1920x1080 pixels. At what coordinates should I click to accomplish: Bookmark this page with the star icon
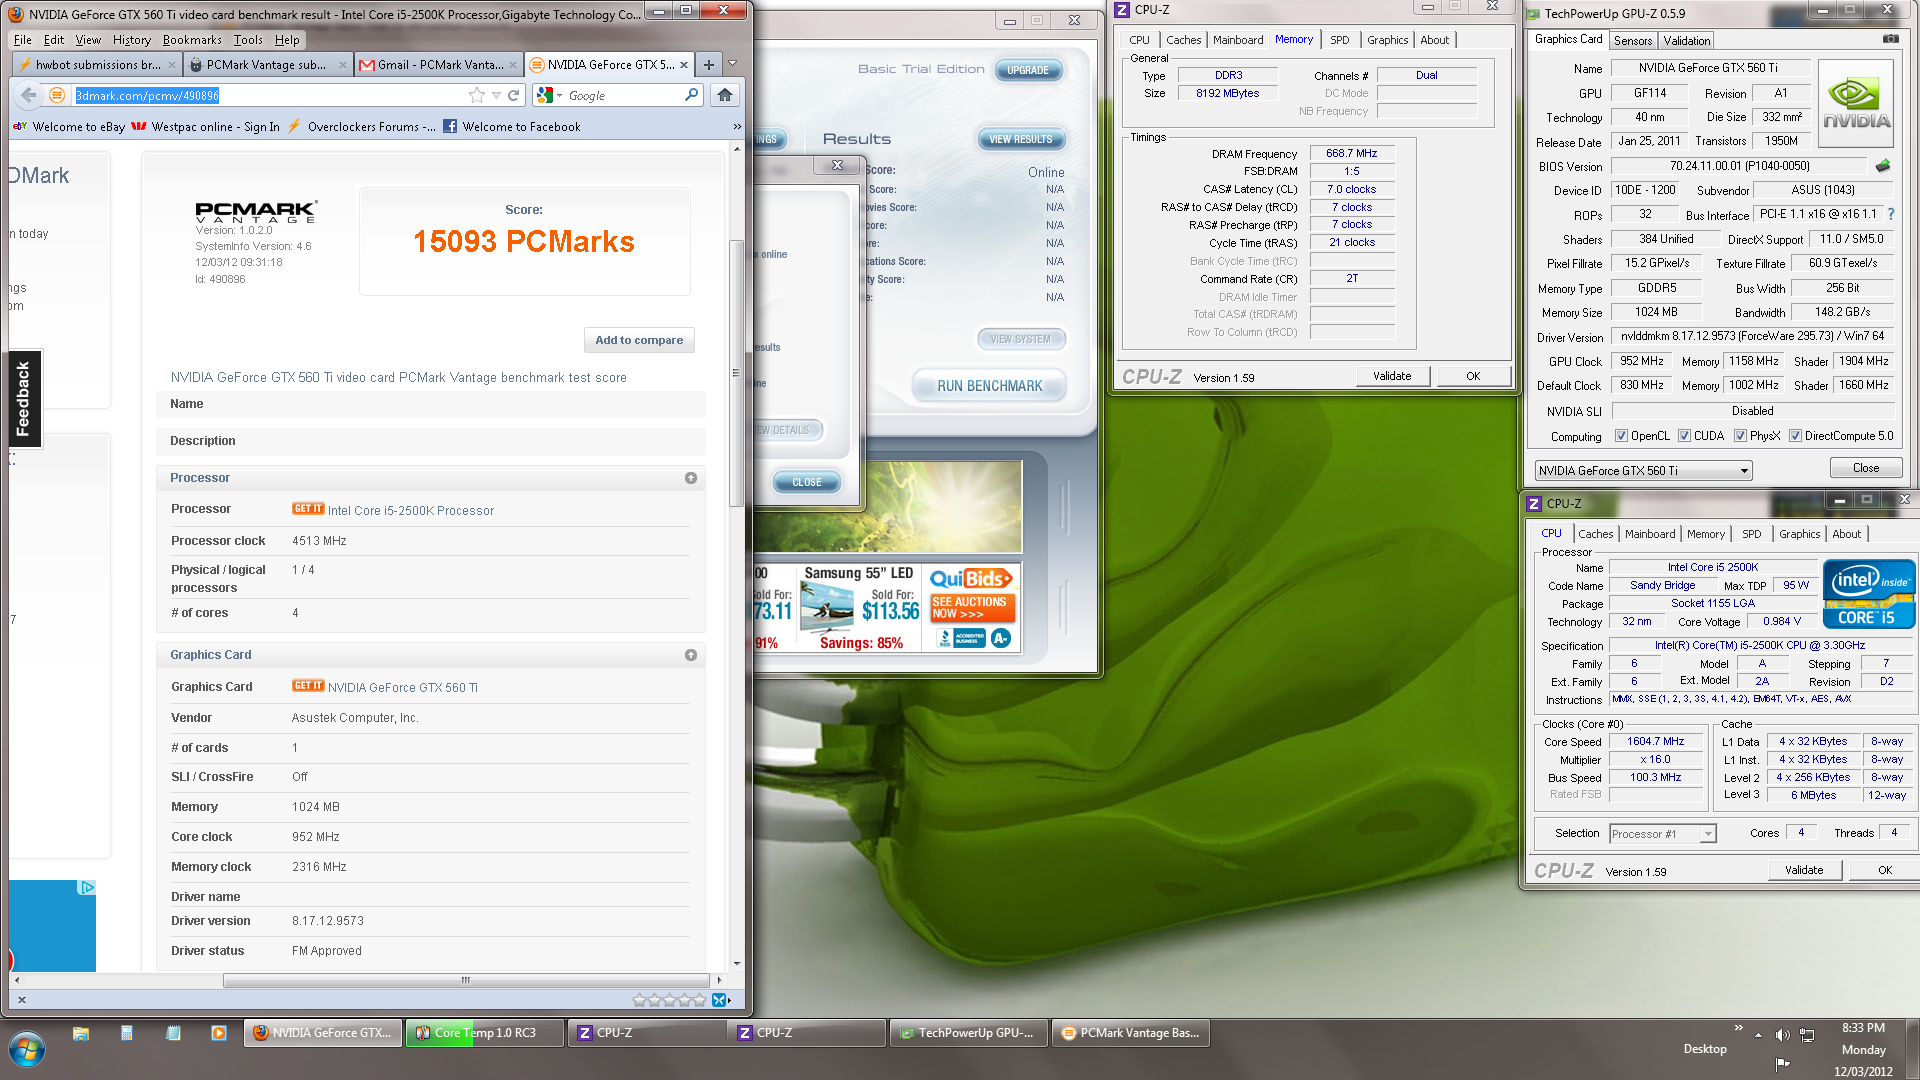[477, 95]
